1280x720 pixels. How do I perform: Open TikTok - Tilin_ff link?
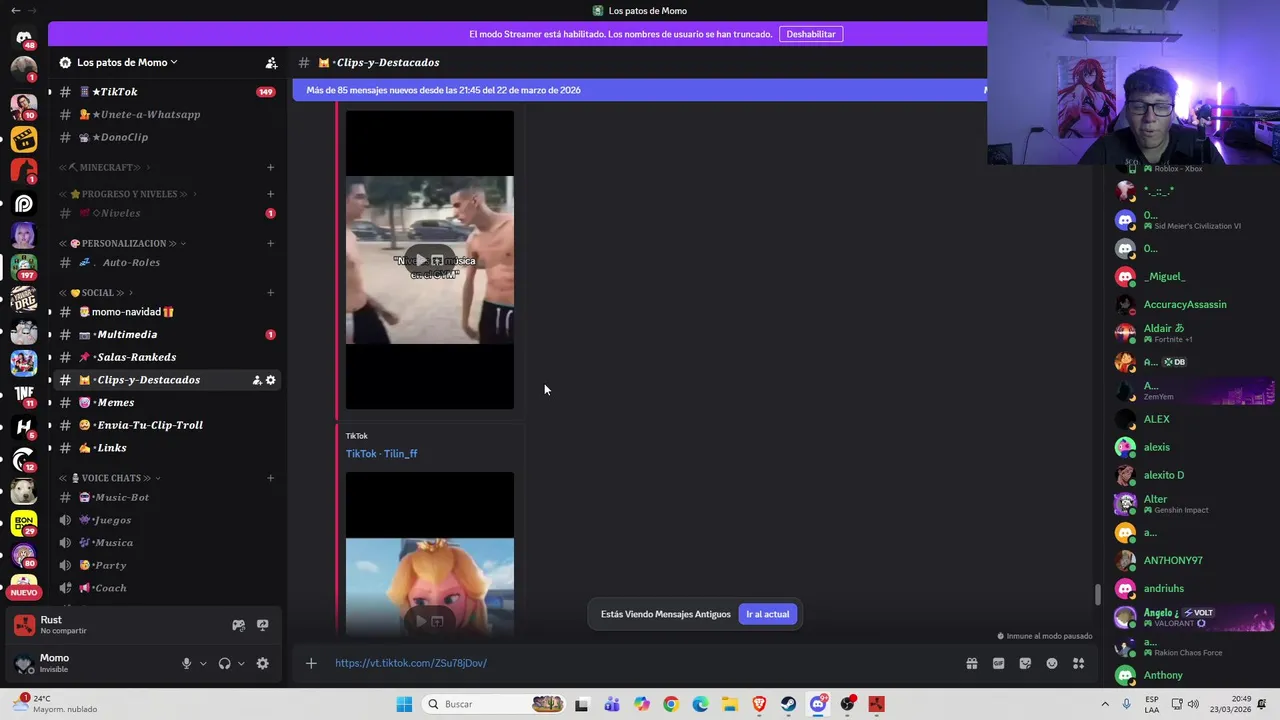pos(381,454)
